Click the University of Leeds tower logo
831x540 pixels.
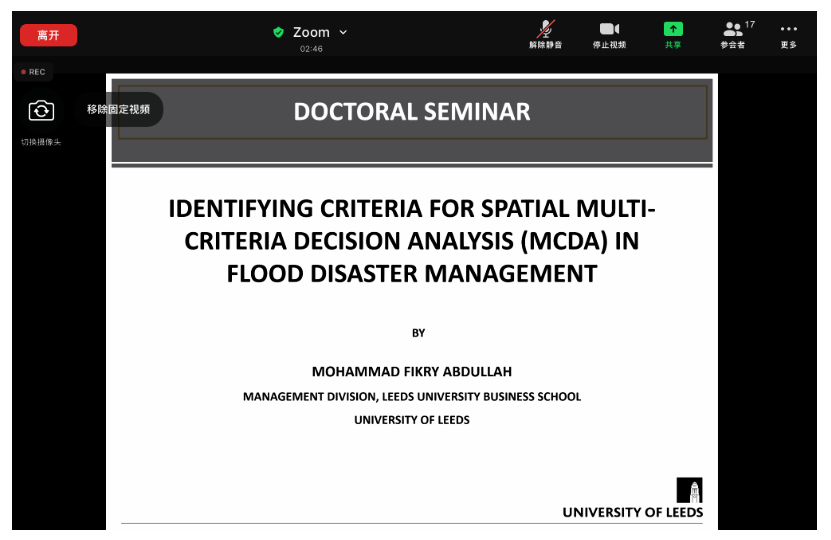click(x=689, y=490)
